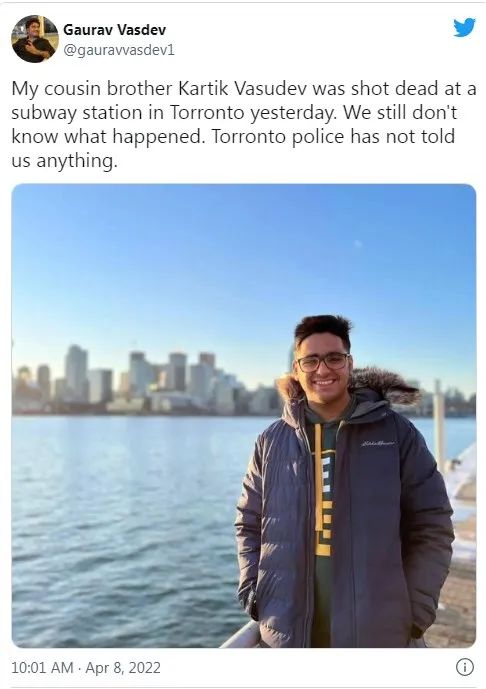
Task: Open Gaurav Vasdev's profile avatar
Action: (x=35, y=39)
